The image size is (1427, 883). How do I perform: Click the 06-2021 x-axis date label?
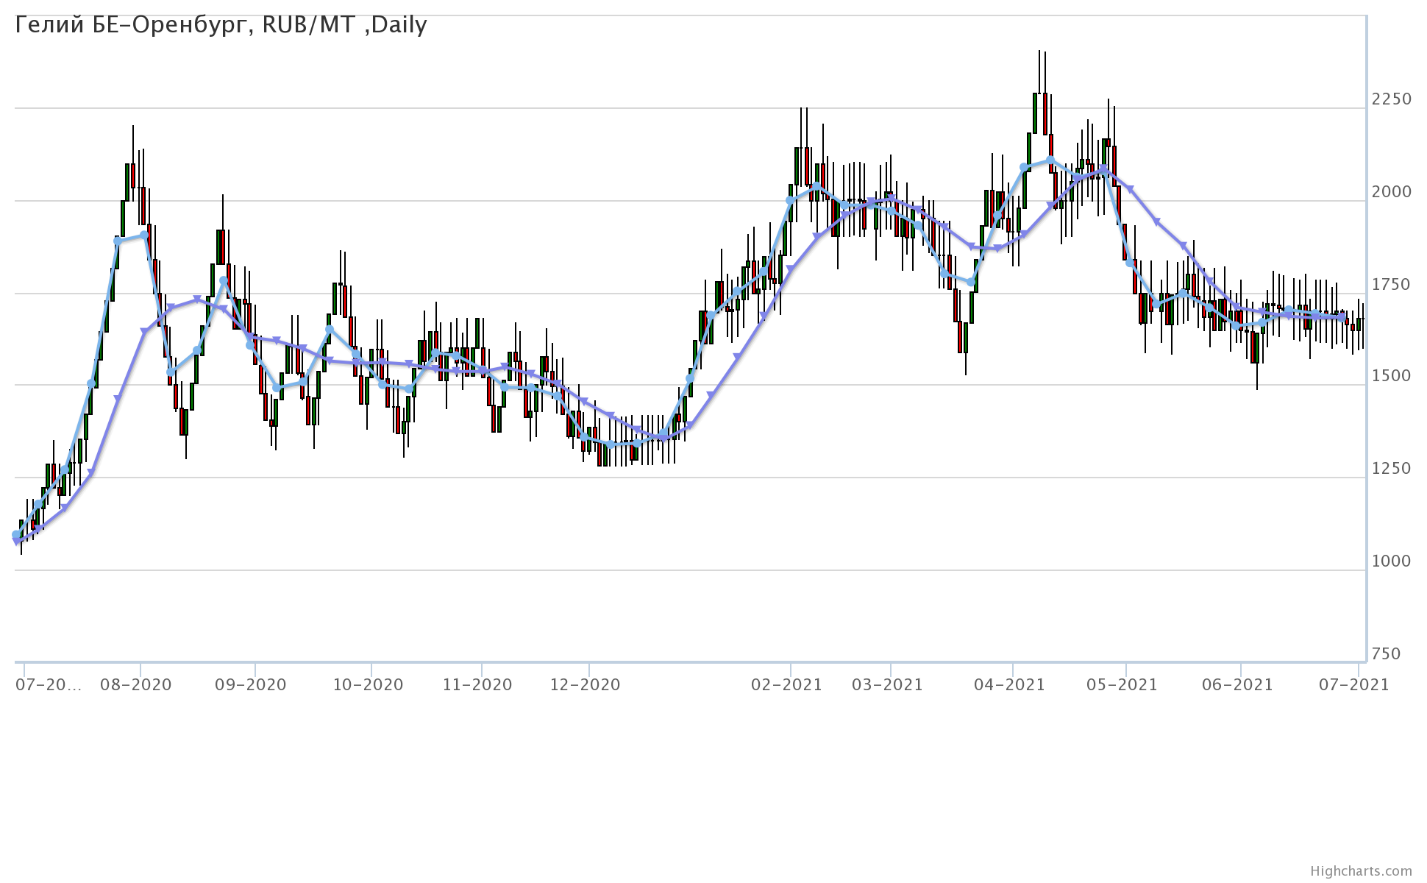(1238, 685)
